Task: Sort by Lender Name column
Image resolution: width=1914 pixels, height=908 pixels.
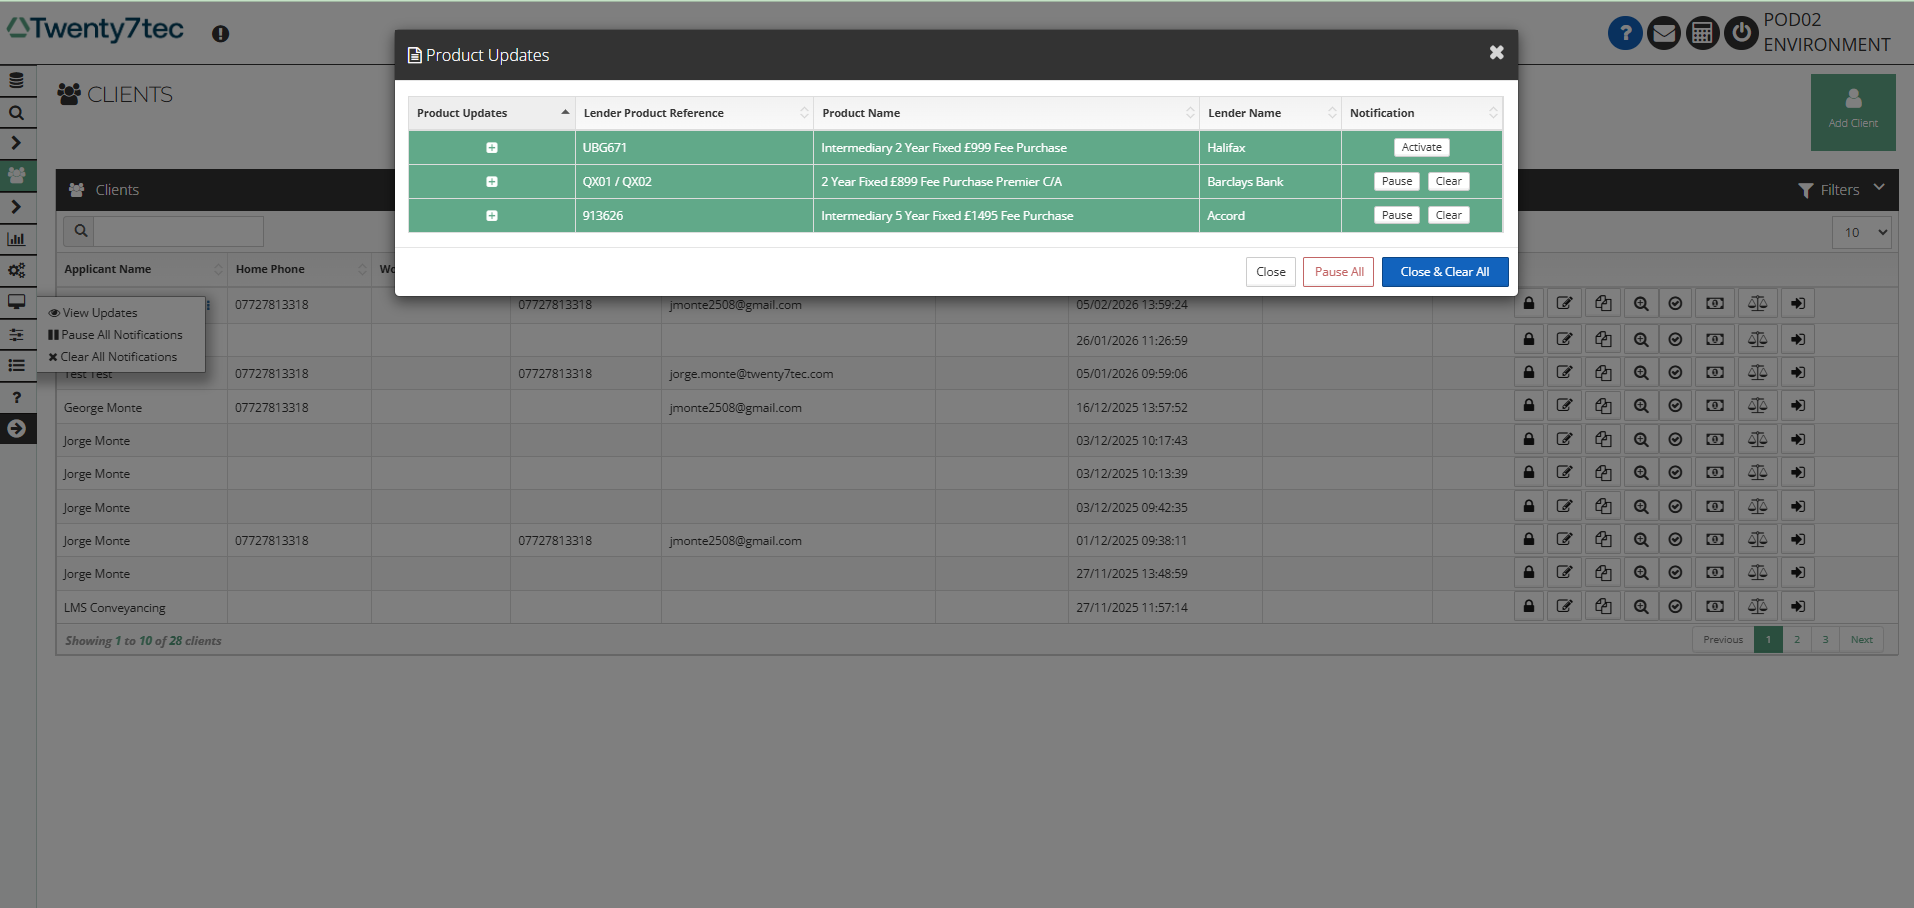Action: pos(1270,113)
